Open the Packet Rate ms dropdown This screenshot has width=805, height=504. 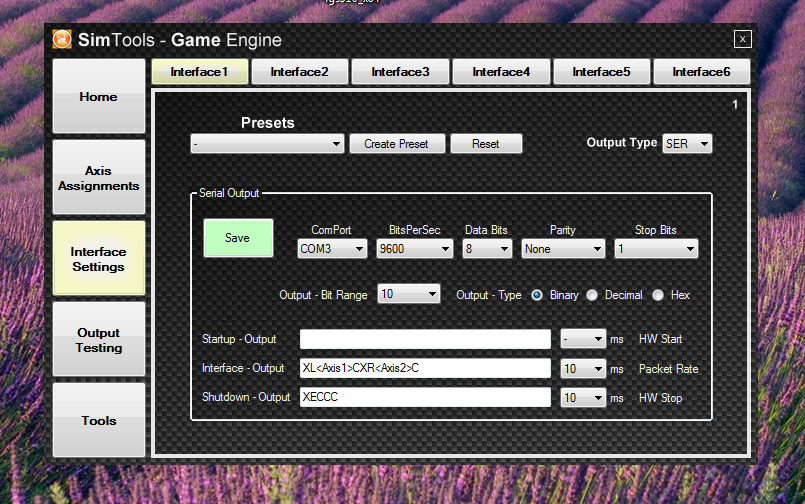click(583, 369)
